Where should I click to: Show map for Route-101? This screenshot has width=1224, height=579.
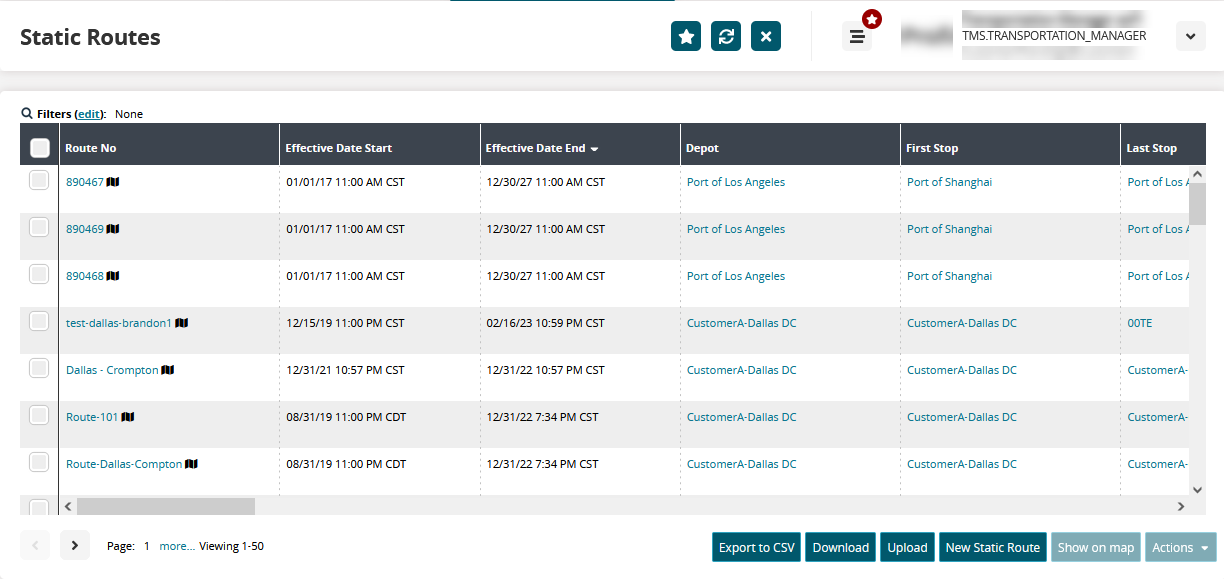tap(128, 417)
